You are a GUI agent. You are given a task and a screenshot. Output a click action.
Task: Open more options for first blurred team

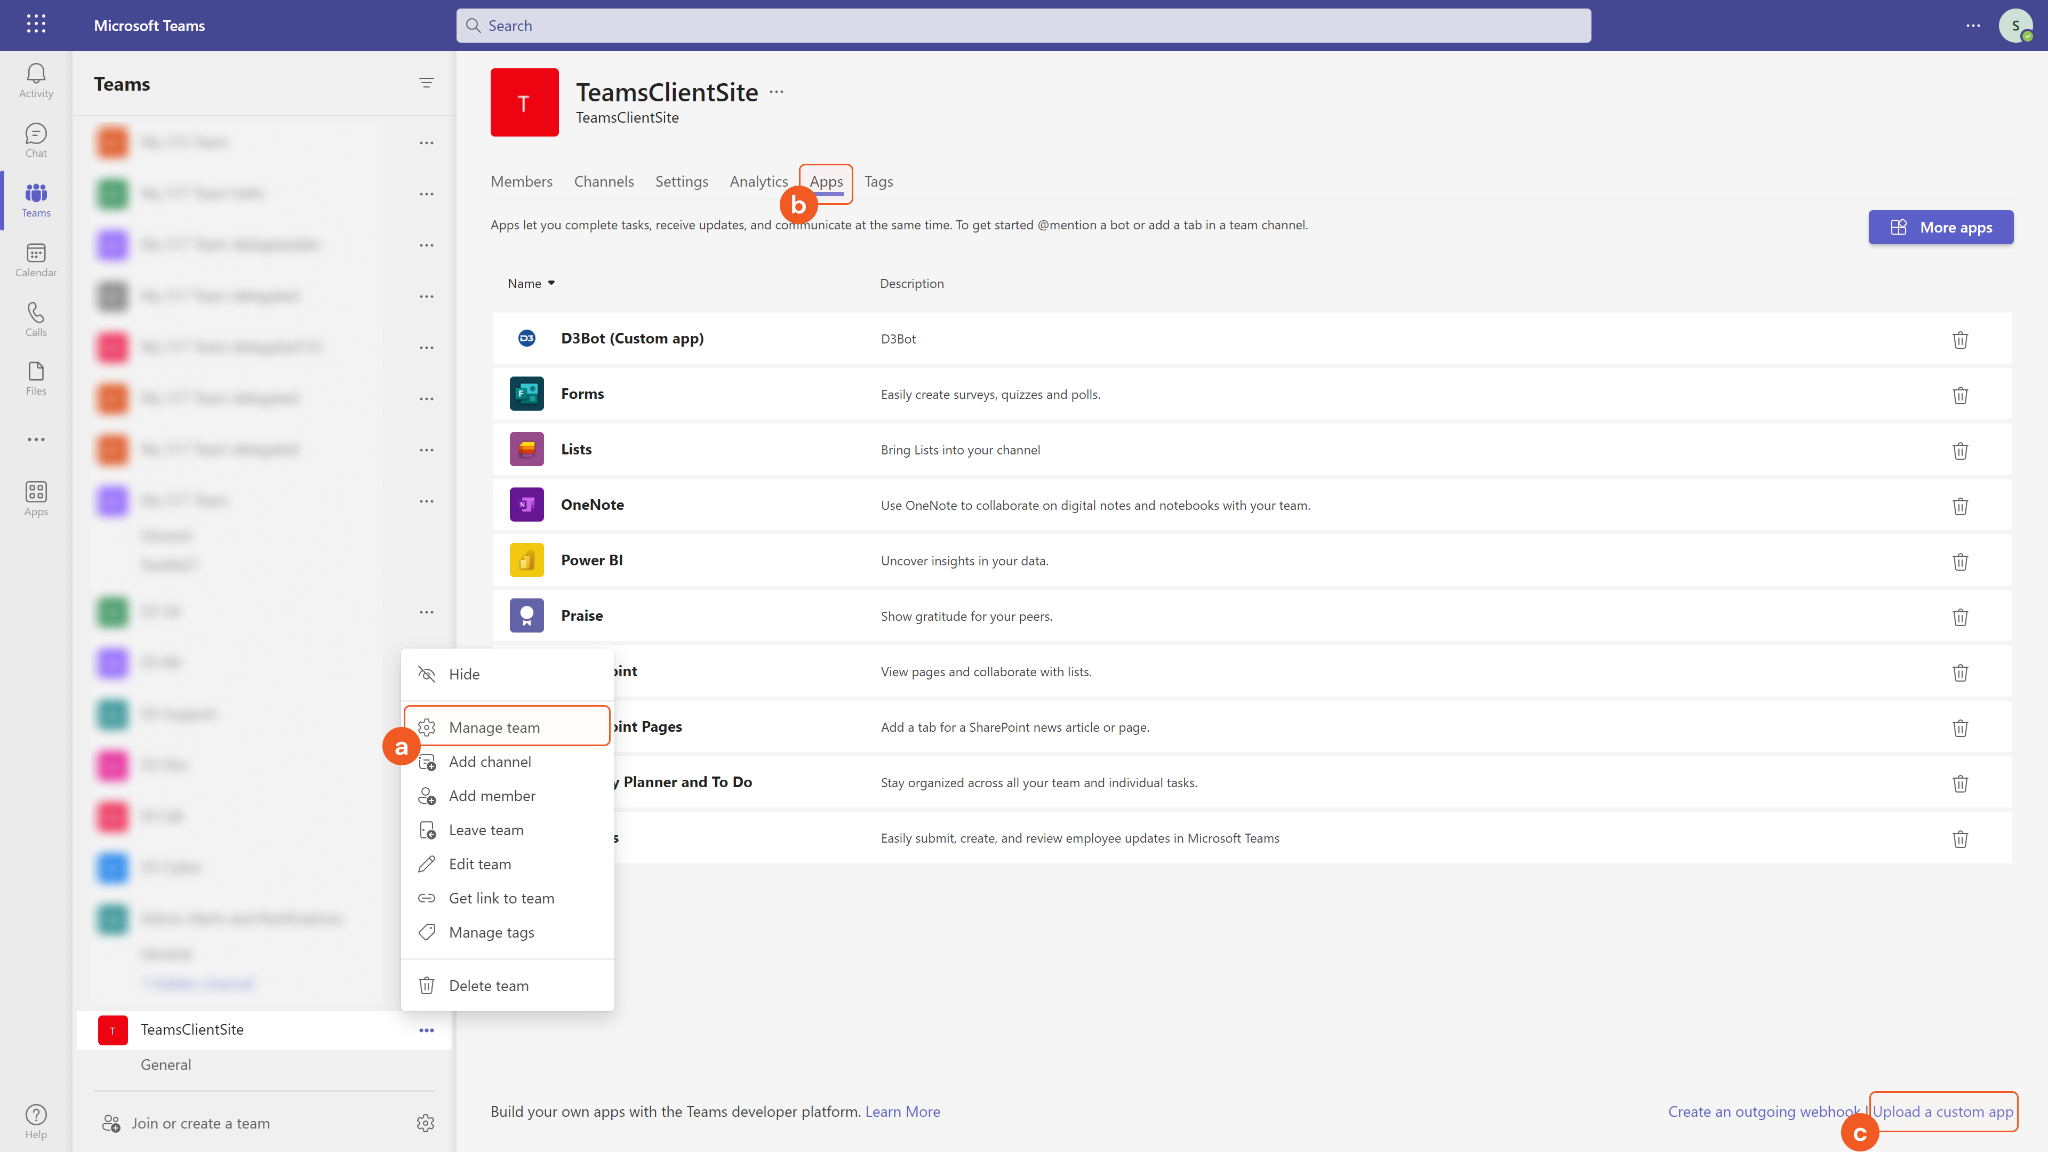click(x=427, y=143)
